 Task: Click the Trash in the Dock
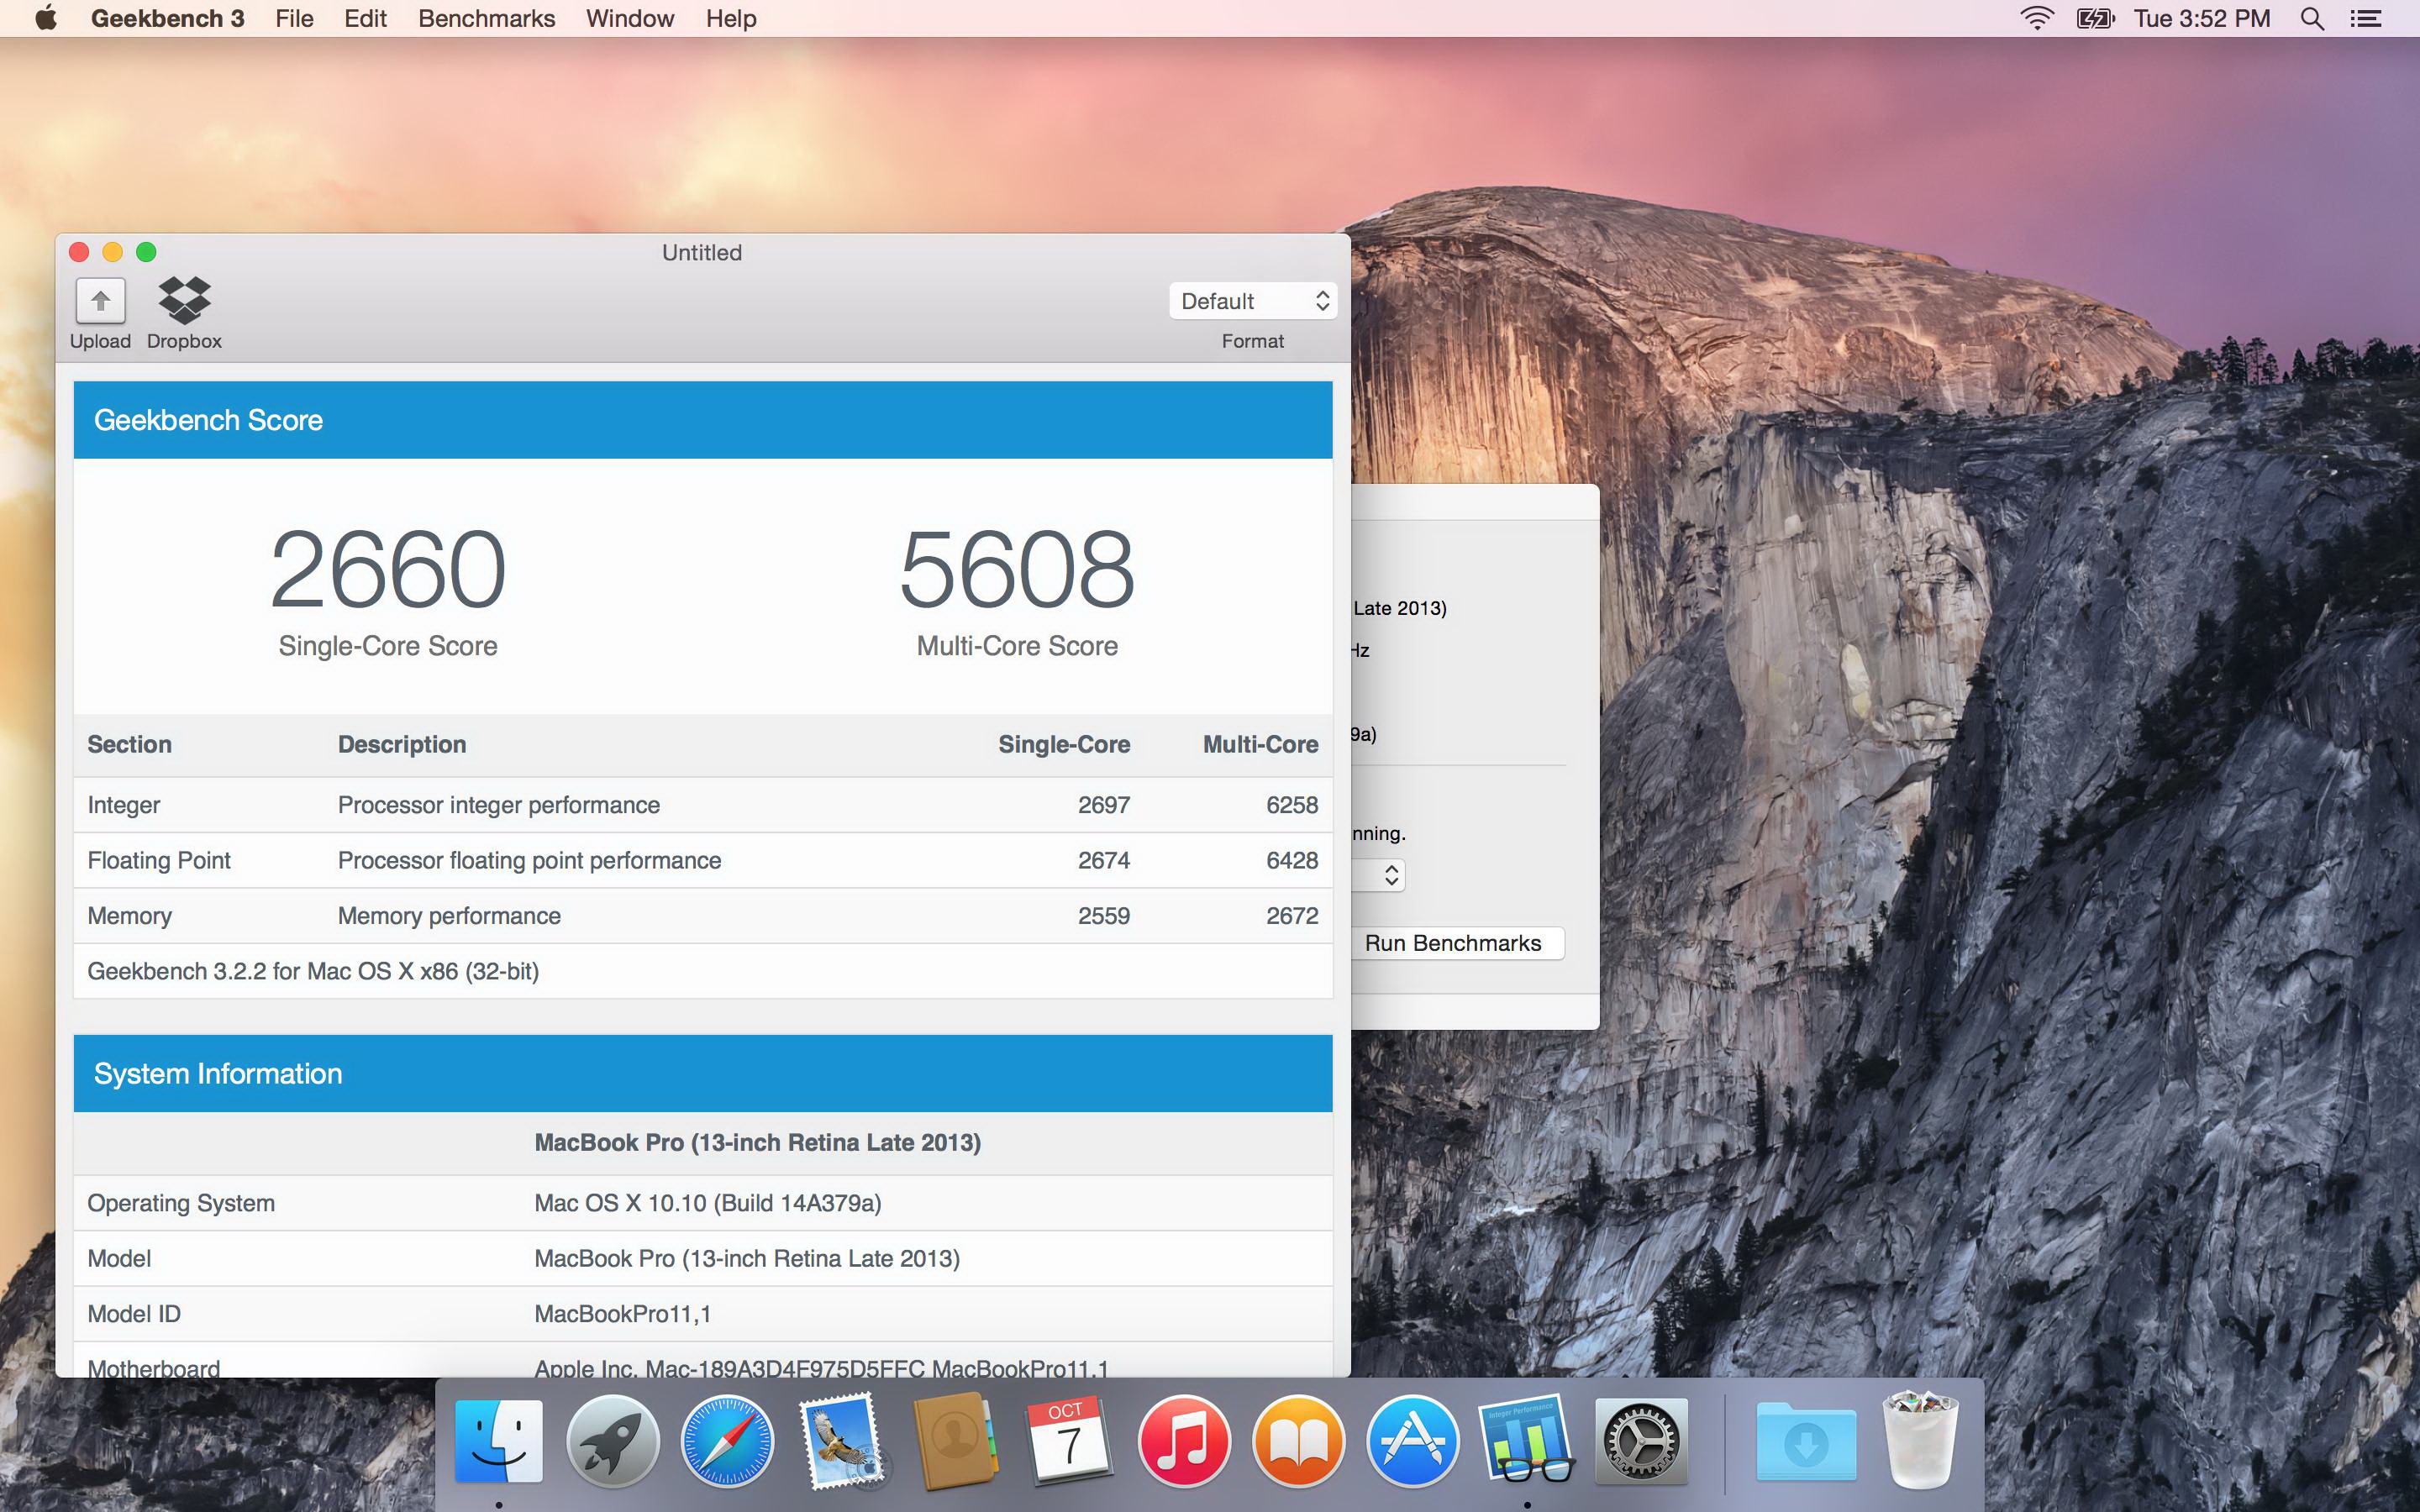pyautogui.click(x=1919, y=1441)
